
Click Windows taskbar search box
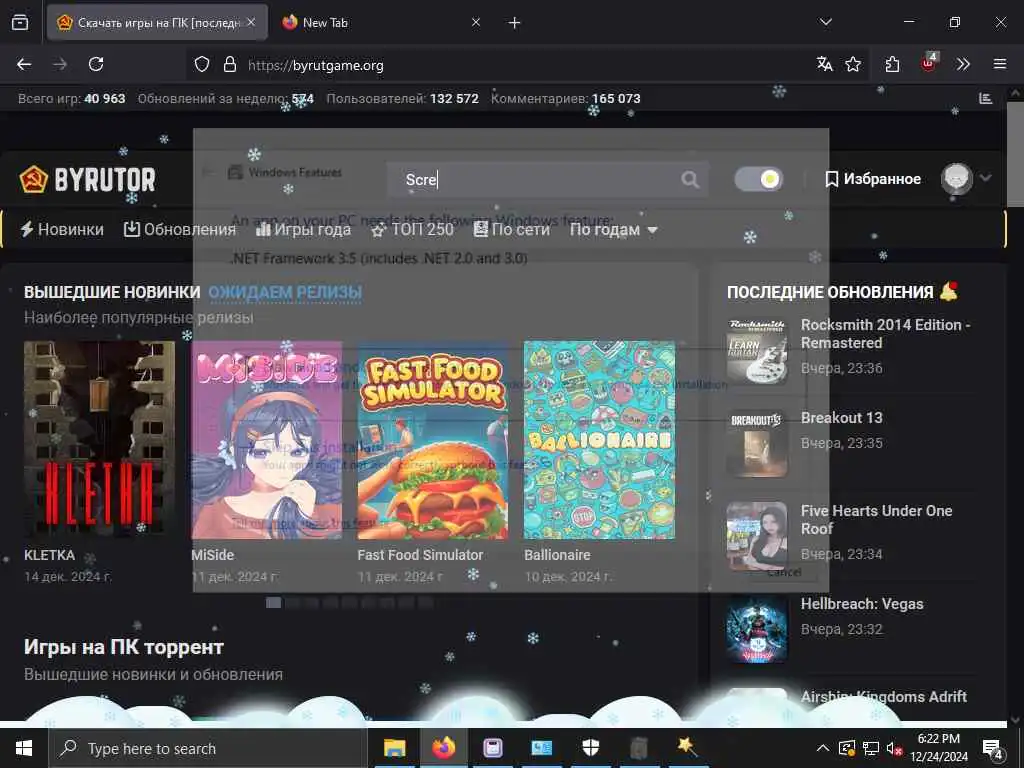[x=209, y=748]
